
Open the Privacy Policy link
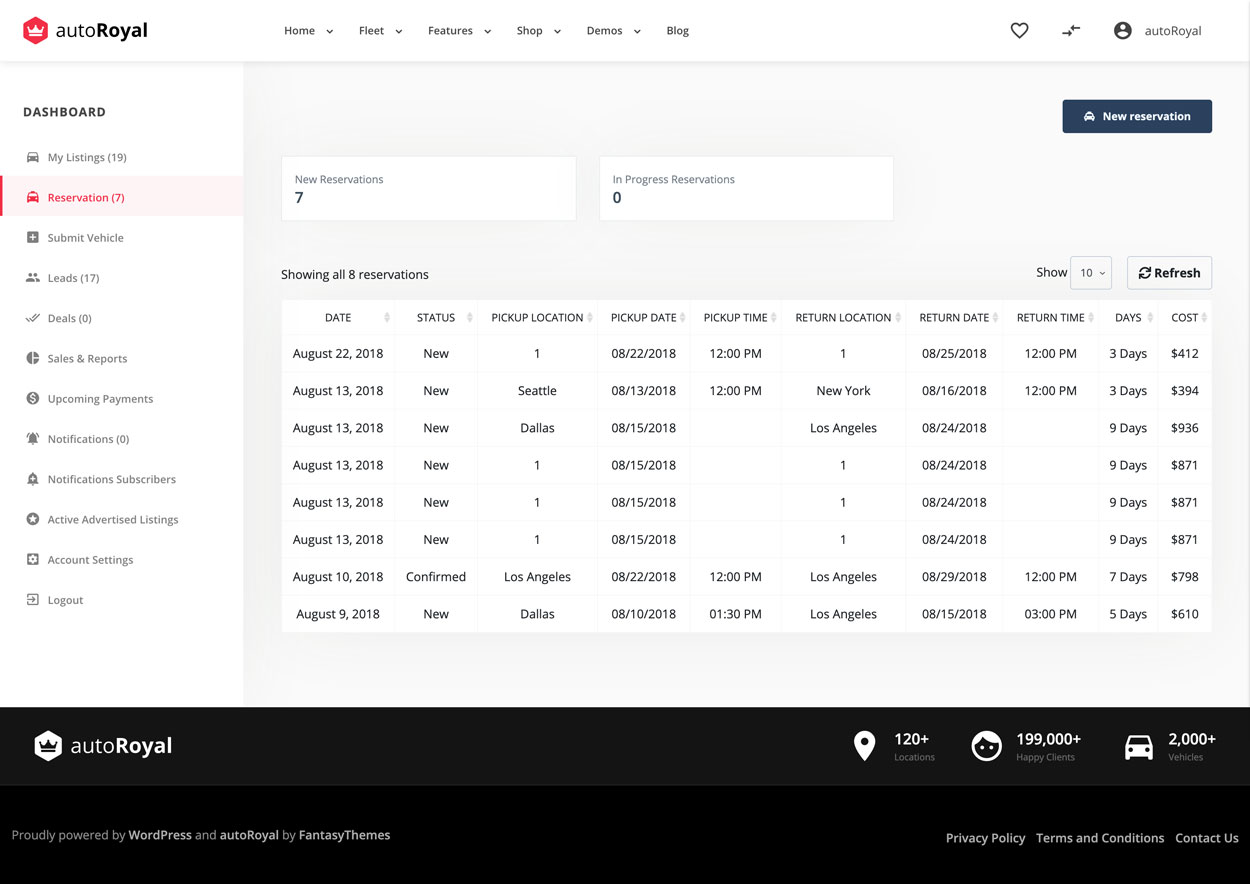pyautogui.click(x=985, y=838)
